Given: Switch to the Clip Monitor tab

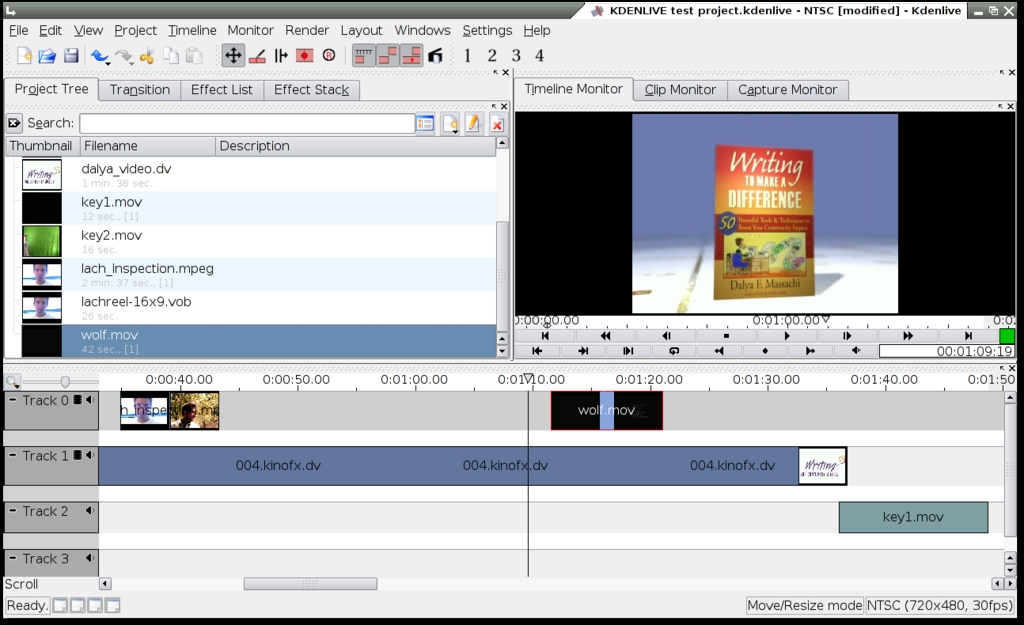Looking at the screenshot, I should click(680, 90).
